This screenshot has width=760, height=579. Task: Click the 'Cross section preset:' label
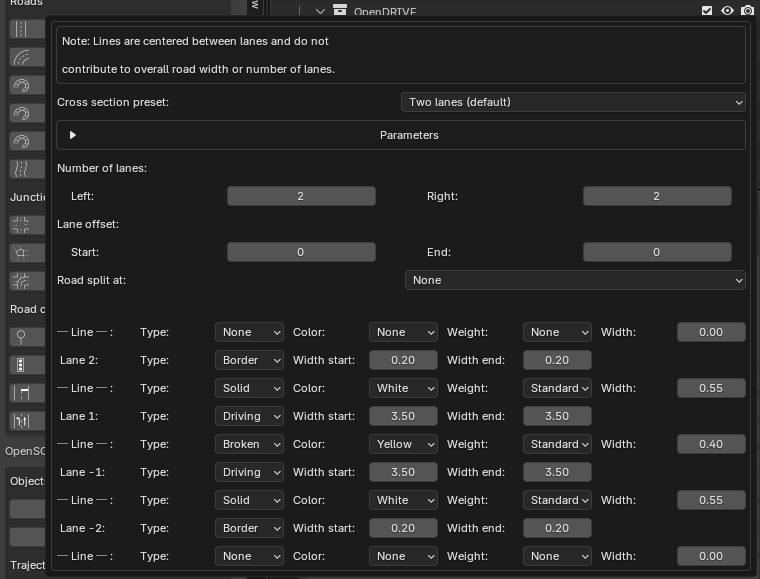113,103
